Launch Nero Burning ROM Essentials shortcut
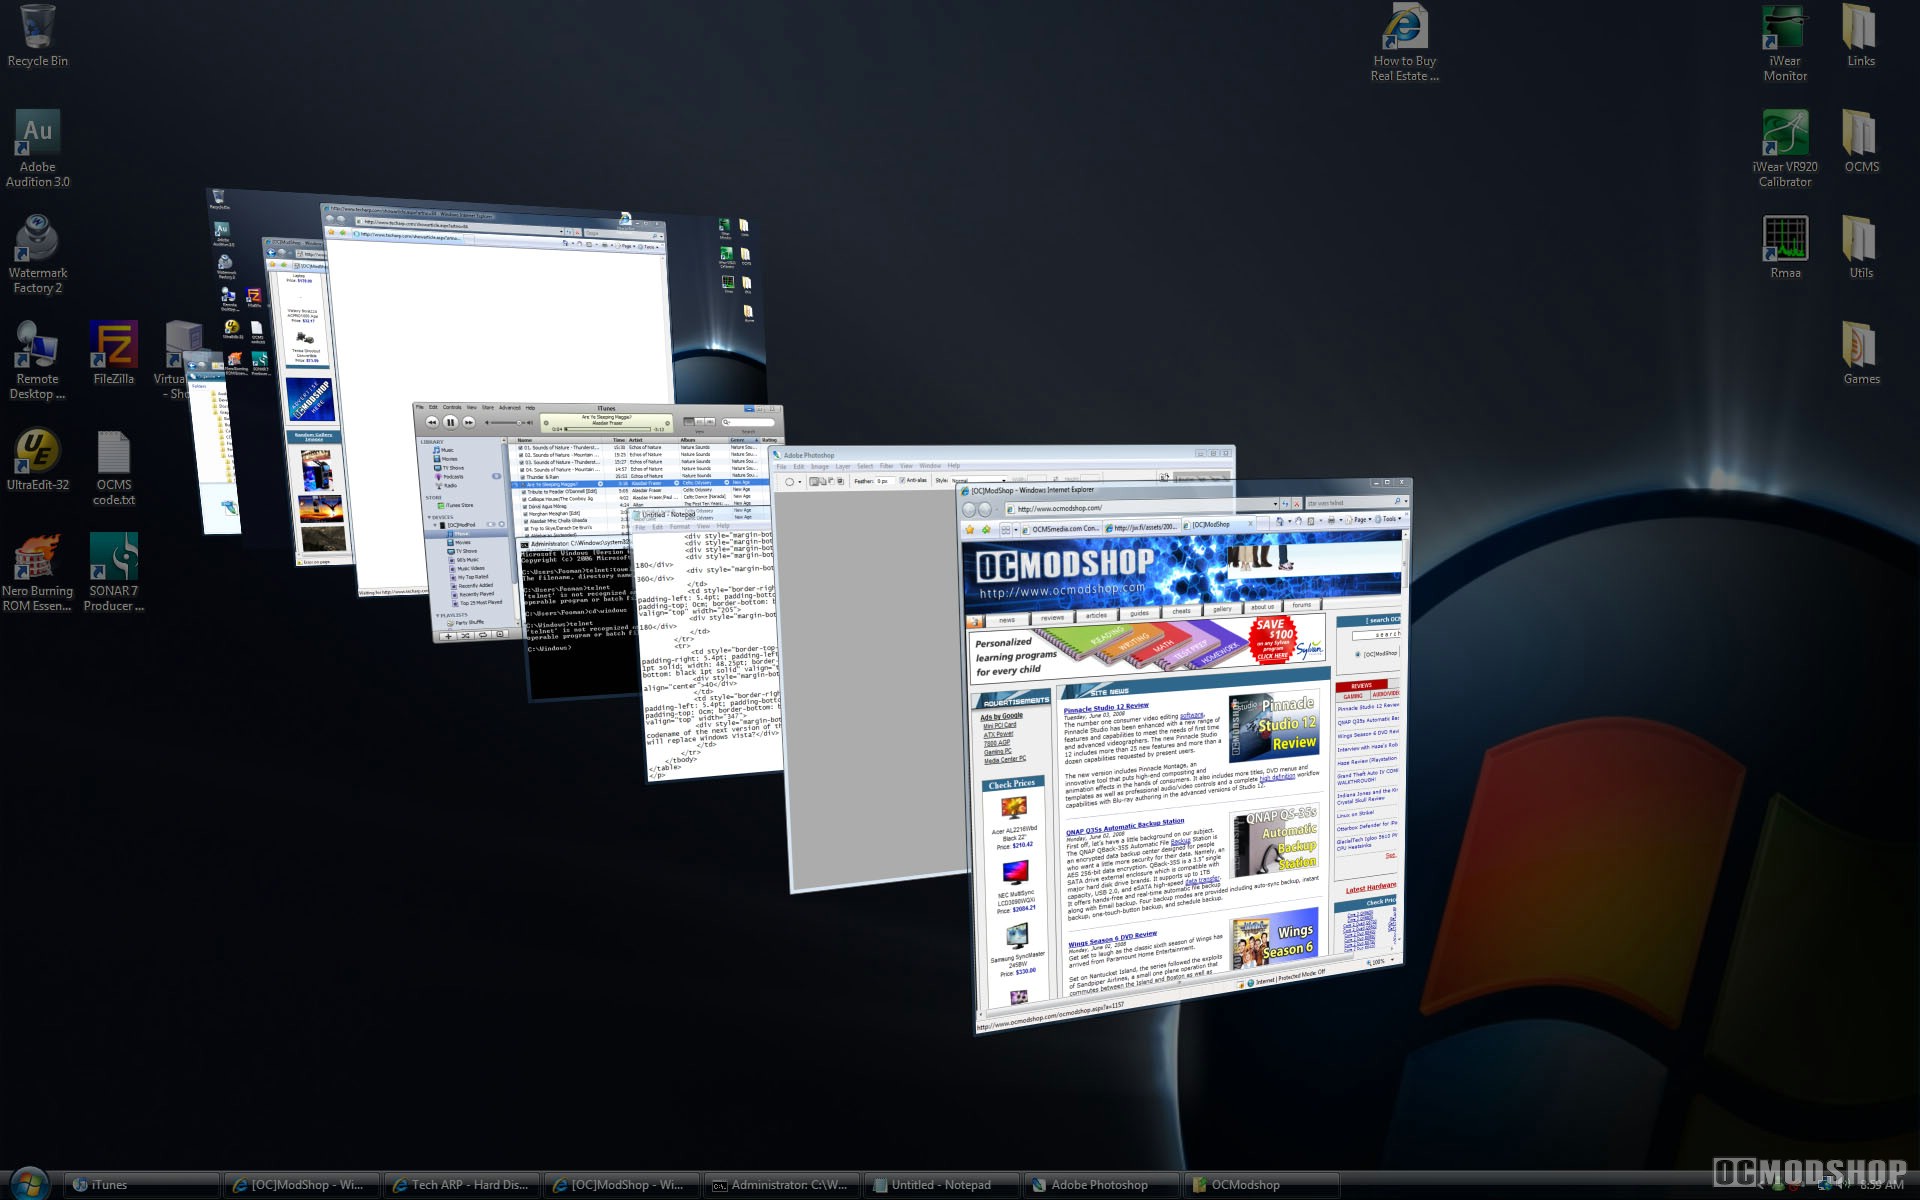The height and width of the screenshot is (1200, 1920). pos(37,572)
